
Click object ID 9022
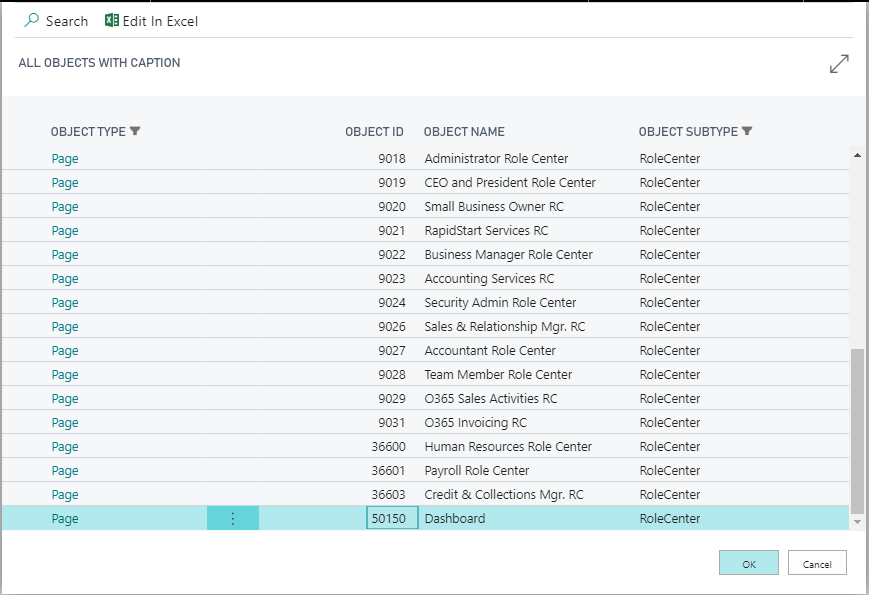tap(392, 254)
